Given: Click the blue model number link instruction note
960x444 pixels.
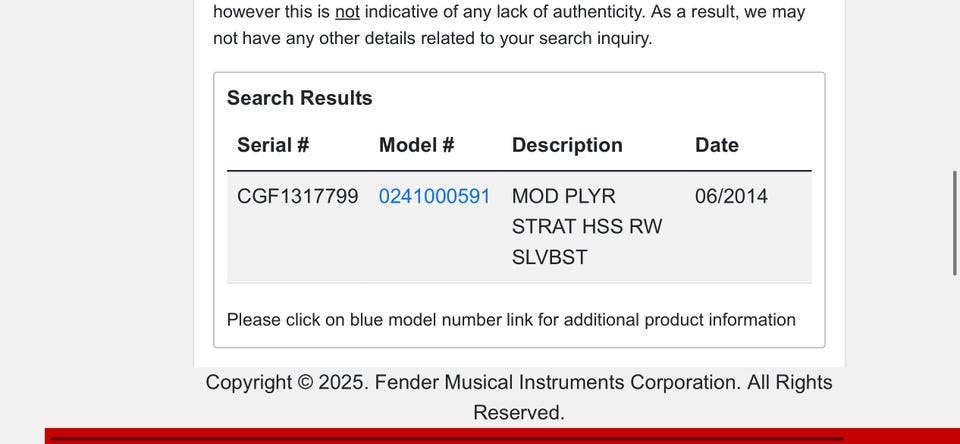Looking at the screenshot, I should click(511, 320).
